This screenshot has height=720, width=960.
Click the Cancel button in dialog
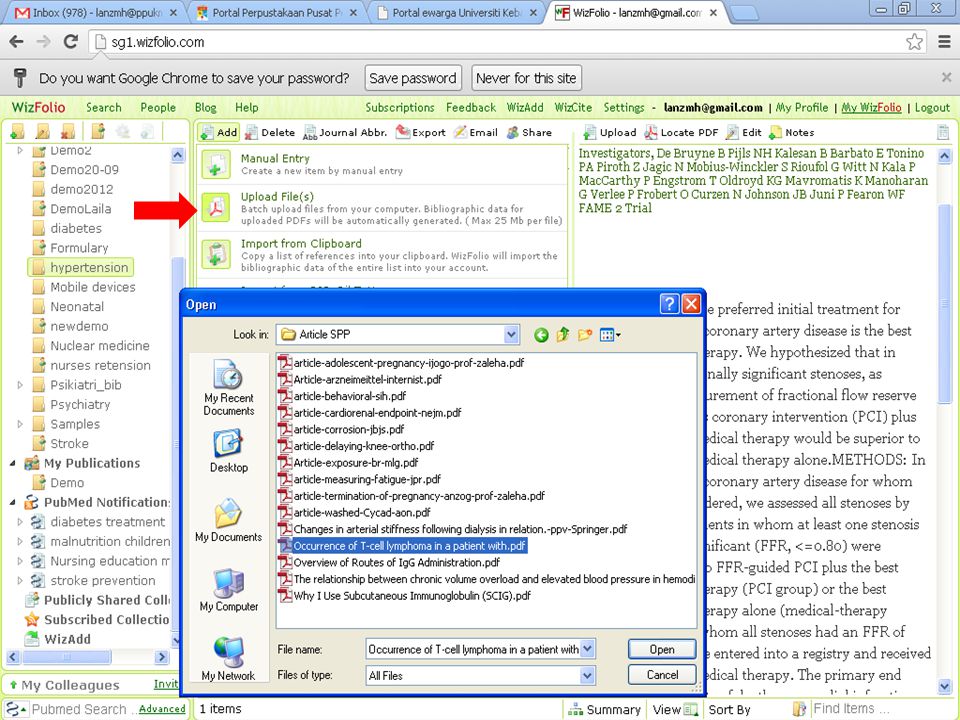tap(662, 675)
